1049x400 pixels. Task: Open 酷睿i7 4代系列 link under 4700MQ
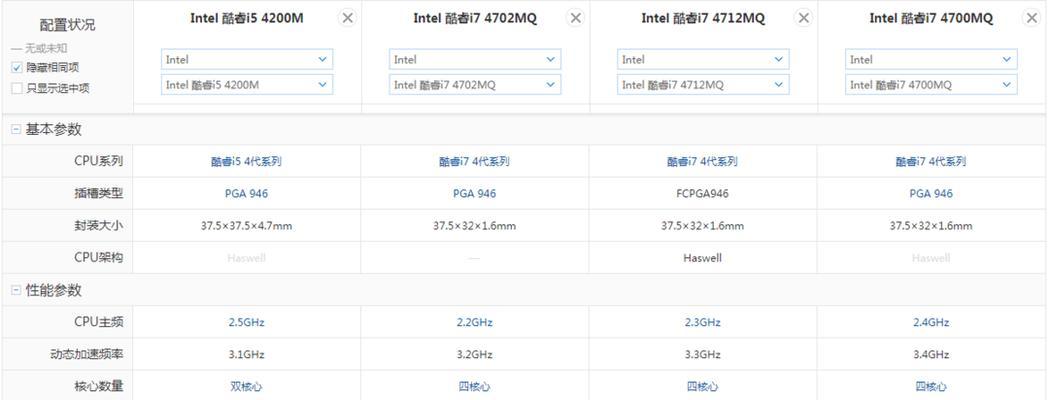pyautogui.click(x=931, y=161)
